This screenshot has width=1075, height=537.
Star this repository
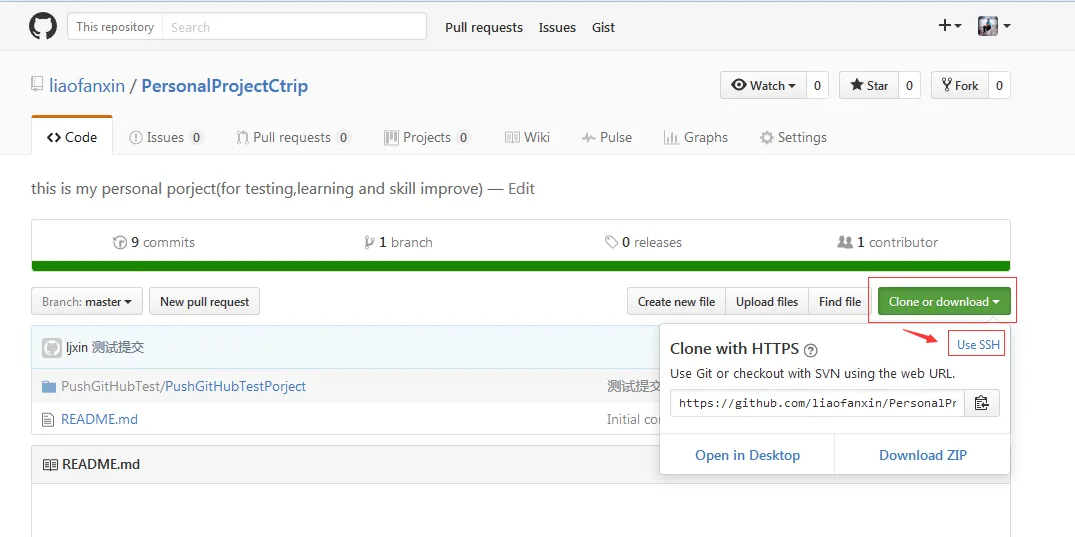869,86
